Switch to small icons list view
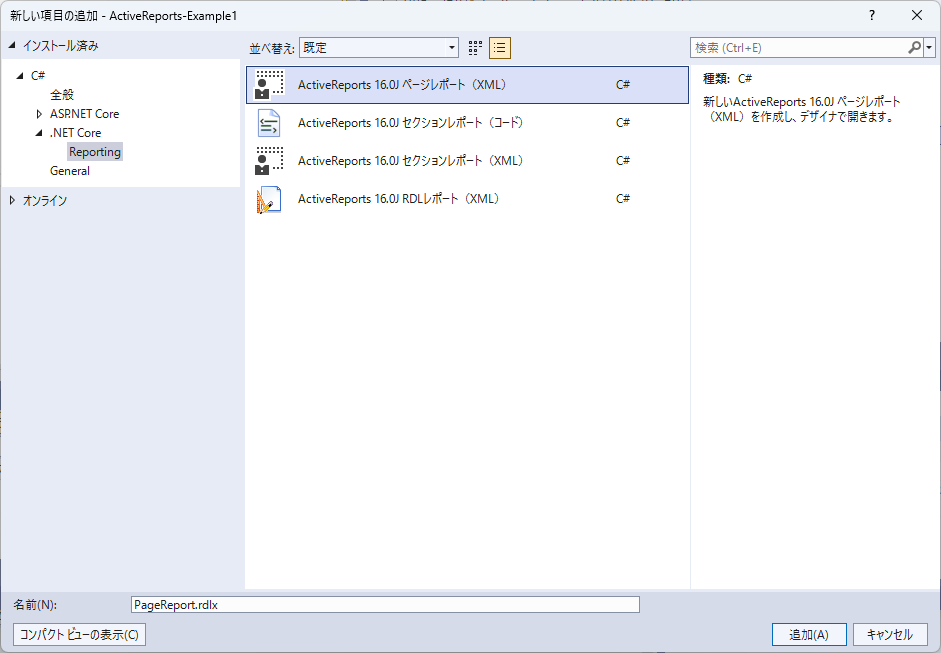 tap(500, 48)
